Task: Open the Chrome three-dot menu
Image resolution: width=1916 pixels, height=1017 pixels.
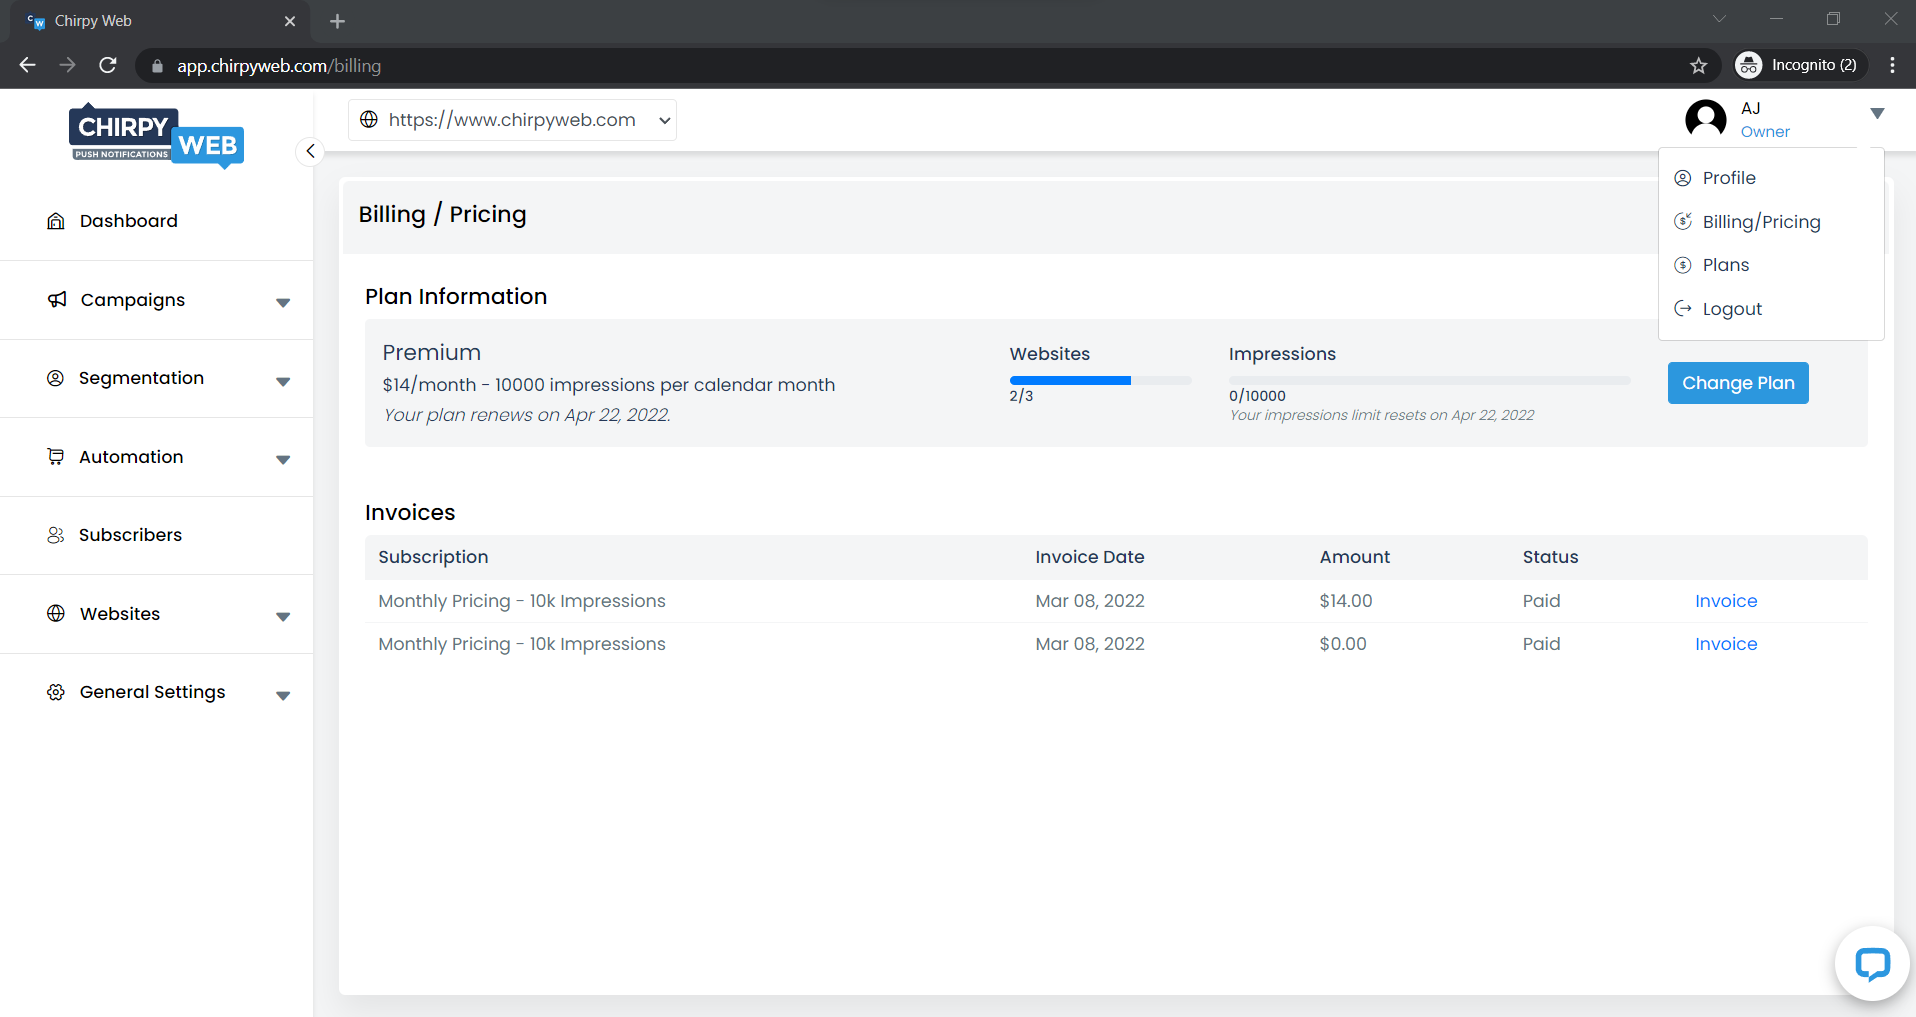Action: (1892, 65)
